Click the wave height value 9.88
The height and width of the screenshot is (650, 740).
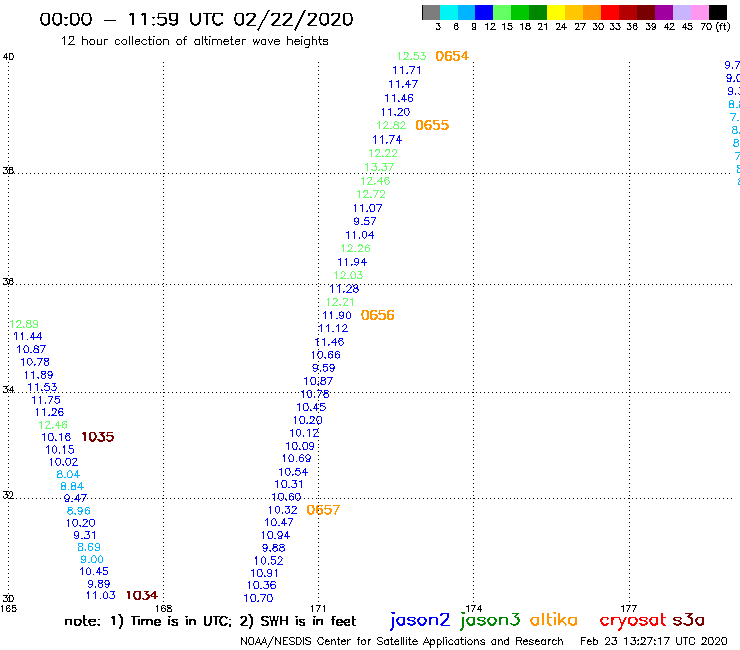coord(273,548)
